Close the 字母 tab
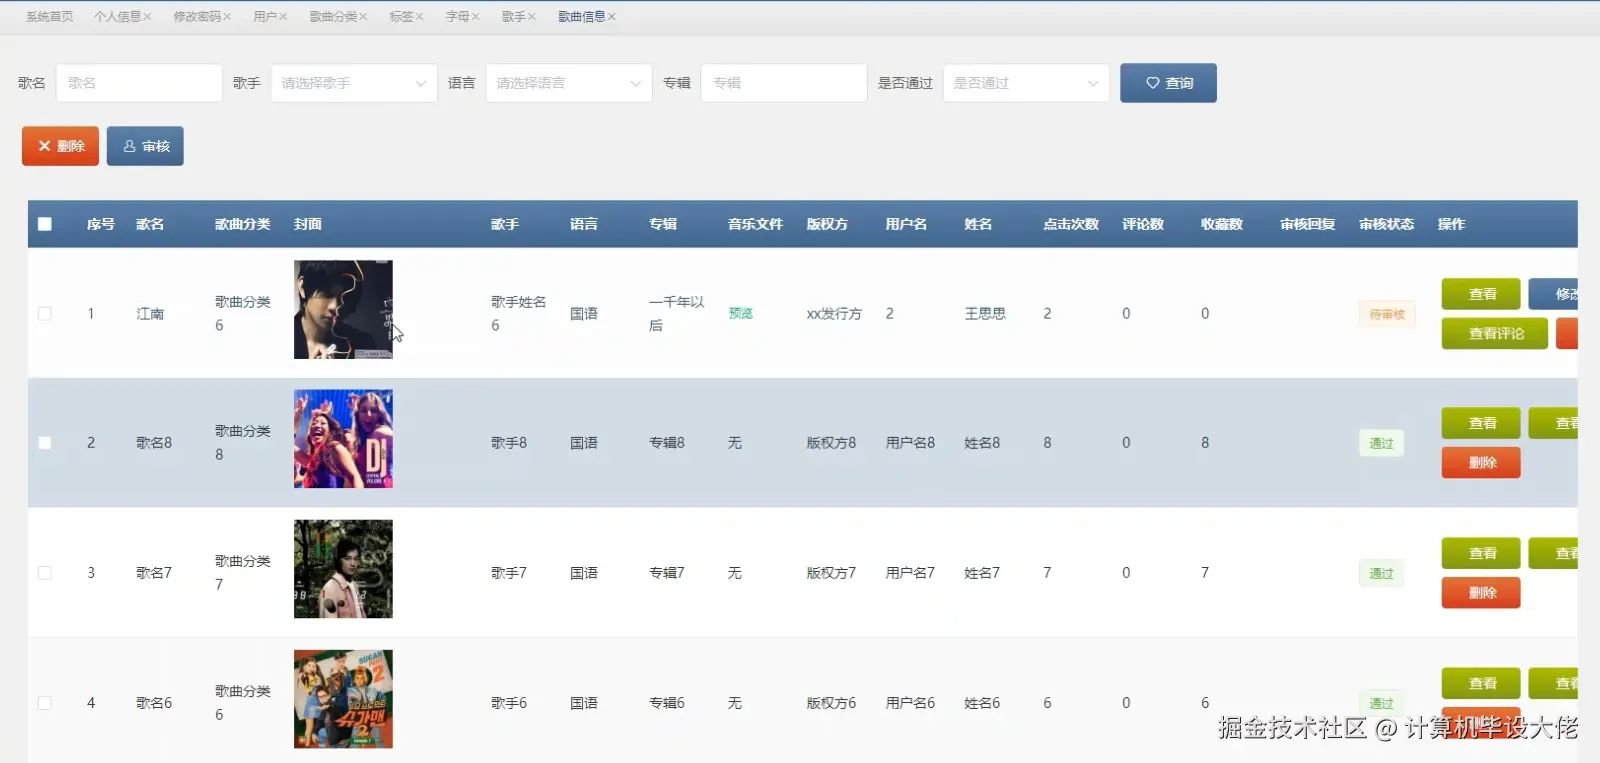The image size is (1600, 763). click(x=475, y=17)
